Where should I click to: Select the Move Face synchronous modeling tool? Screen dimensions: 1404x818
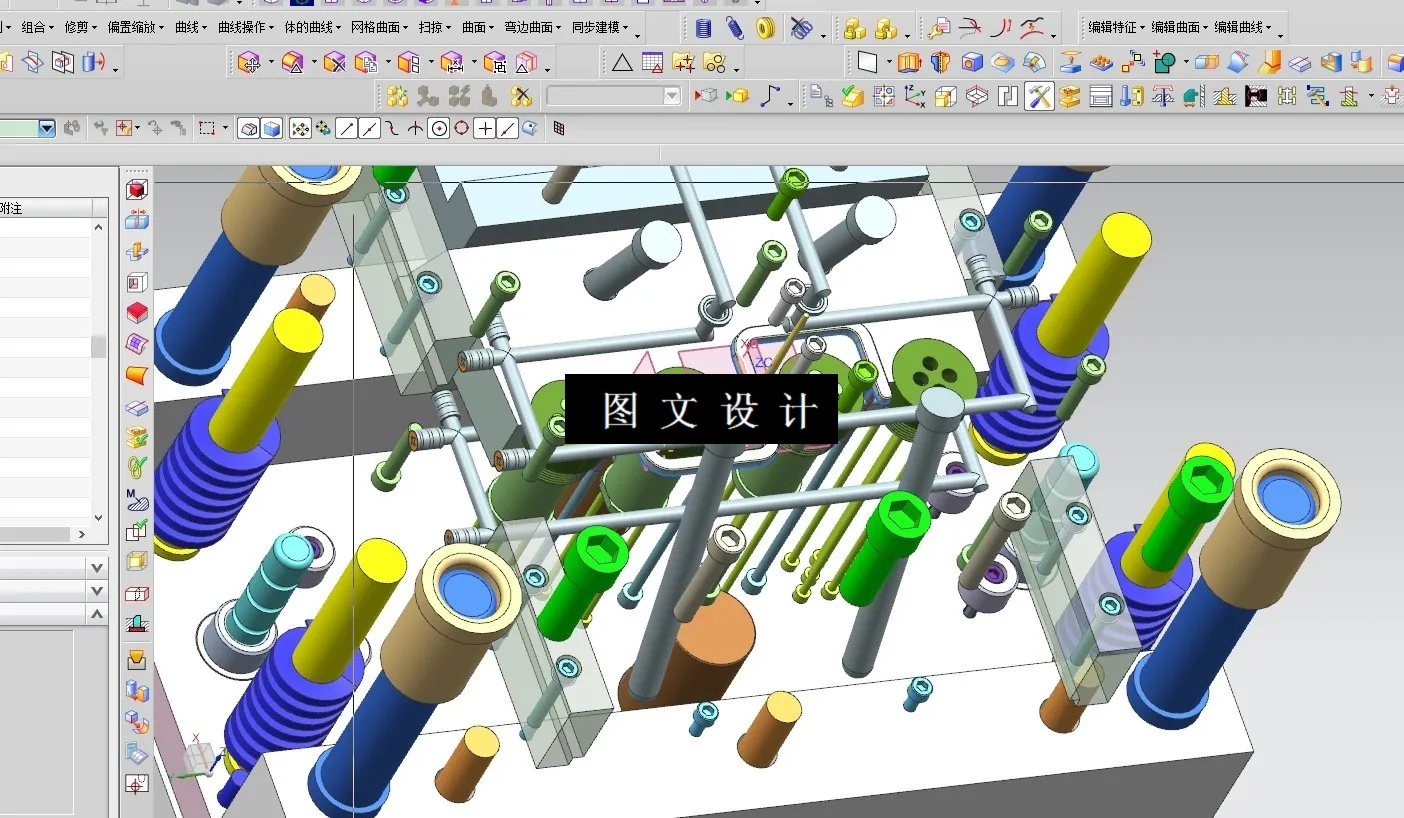point(250,62)
